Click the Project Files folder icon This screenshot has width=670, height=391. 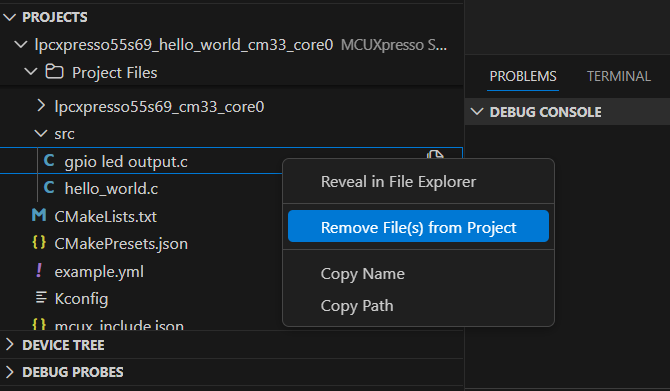(x=54, y=72)
